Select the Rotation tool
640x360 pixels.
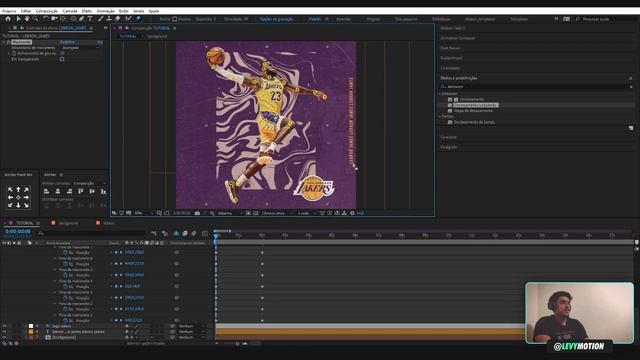click(45, 19)
